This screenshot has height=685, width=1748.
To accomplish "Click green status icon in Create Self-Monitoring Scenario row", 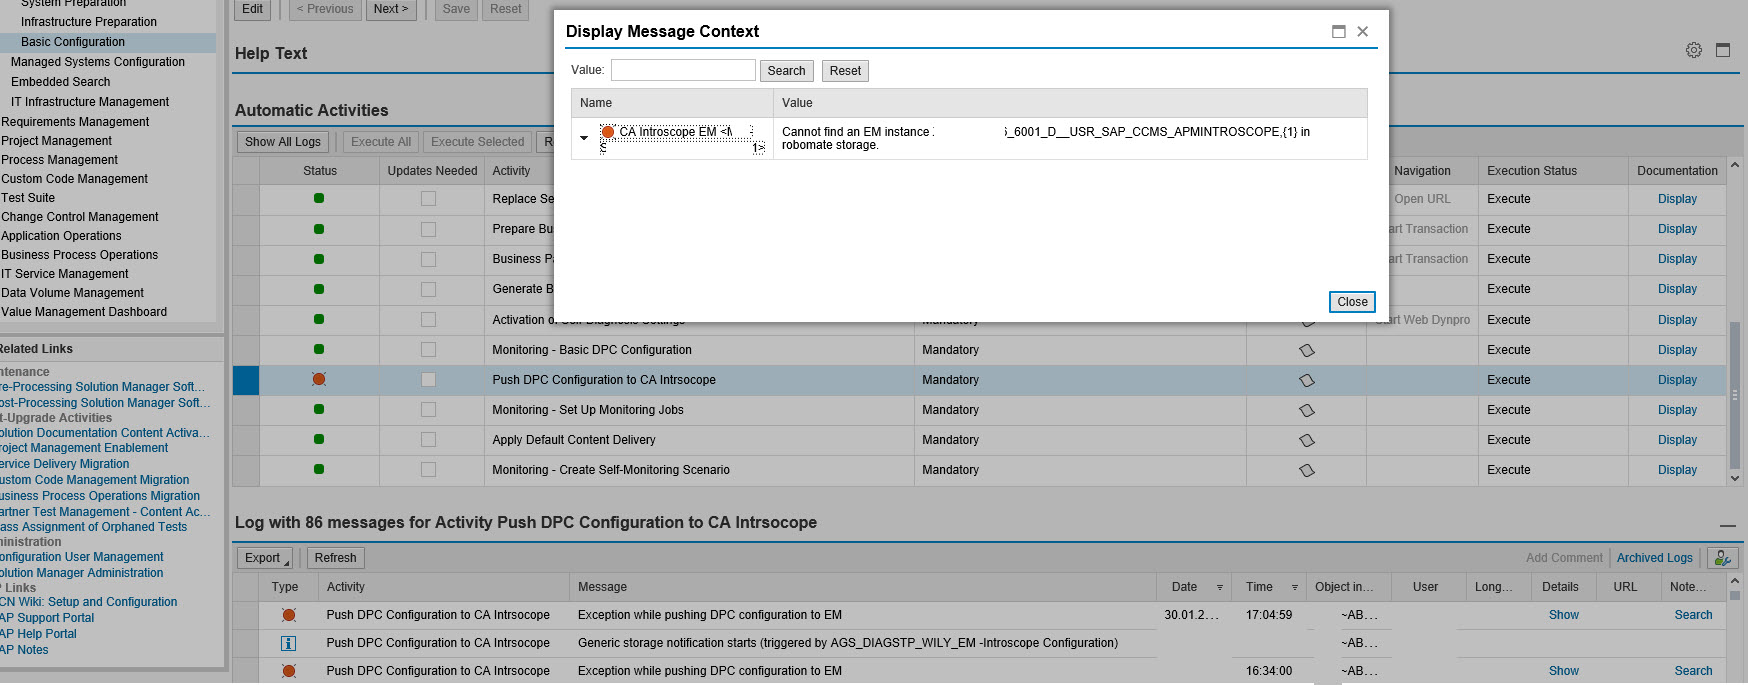I will 319,469.
